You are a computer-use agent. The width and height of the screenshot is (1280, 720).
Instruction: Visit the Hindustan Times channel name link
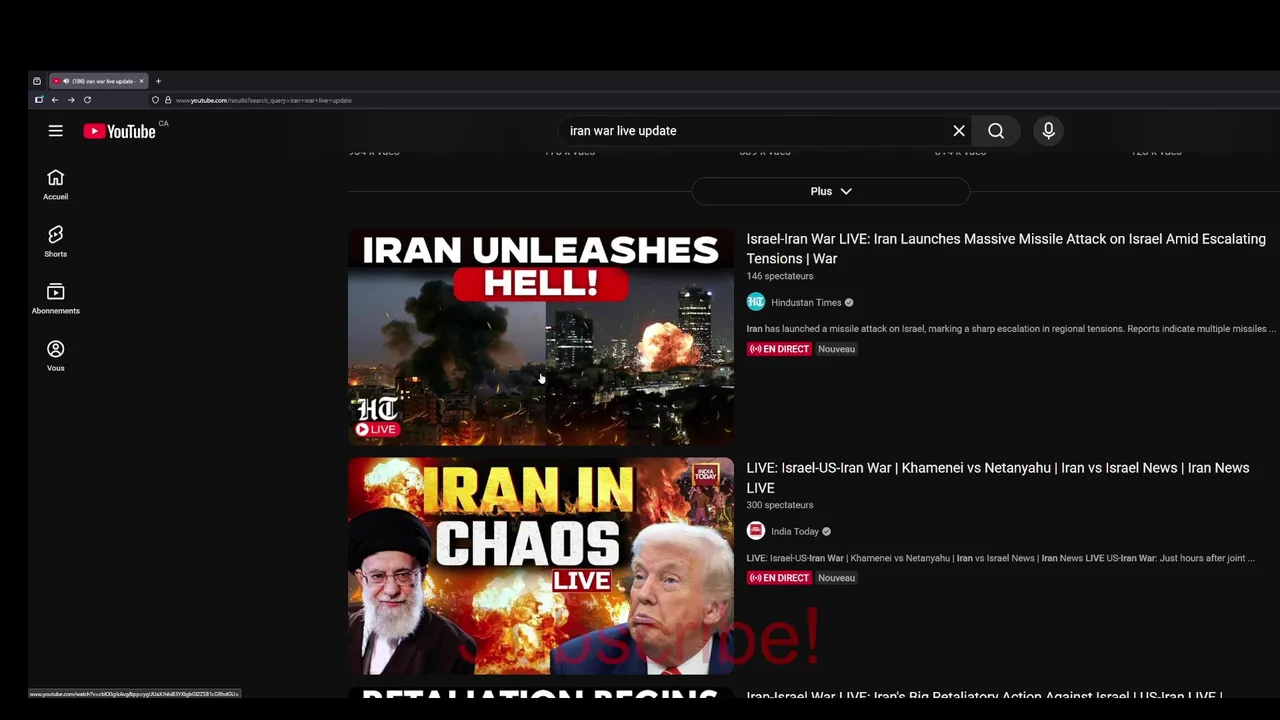[806, 303]
